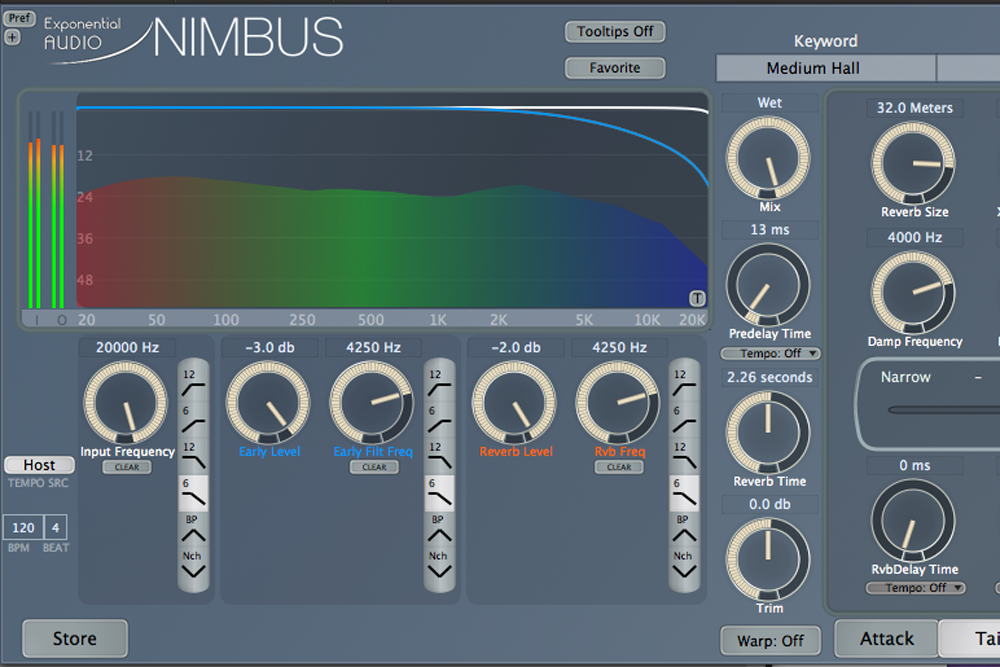Click the Rvb Freq knob
Image resolution: width=1000 pixels, height=667 pixels.
point(618,402)
